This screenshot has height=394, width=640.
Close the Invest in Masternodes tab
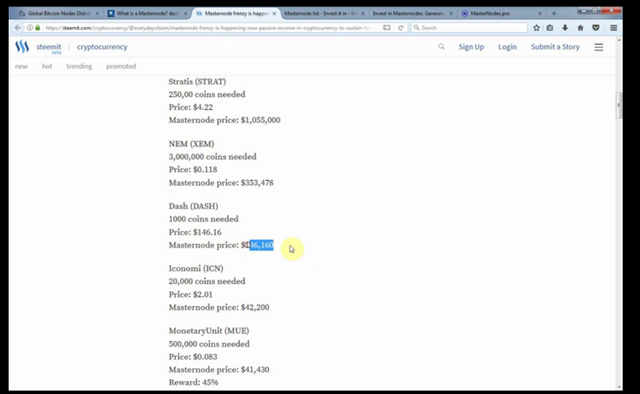click(x=451, y=13)
